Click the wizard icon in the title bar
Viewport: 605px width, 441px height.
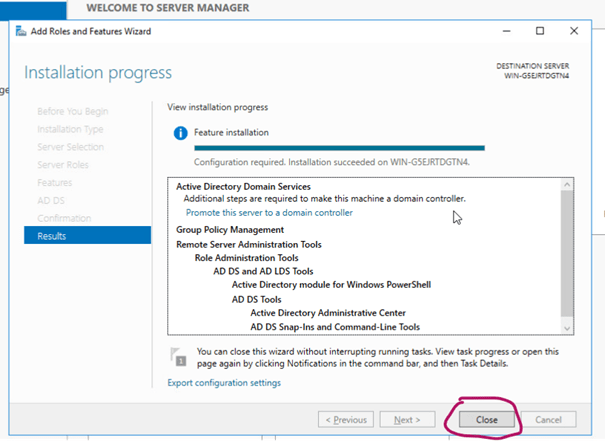coord(21,32)
